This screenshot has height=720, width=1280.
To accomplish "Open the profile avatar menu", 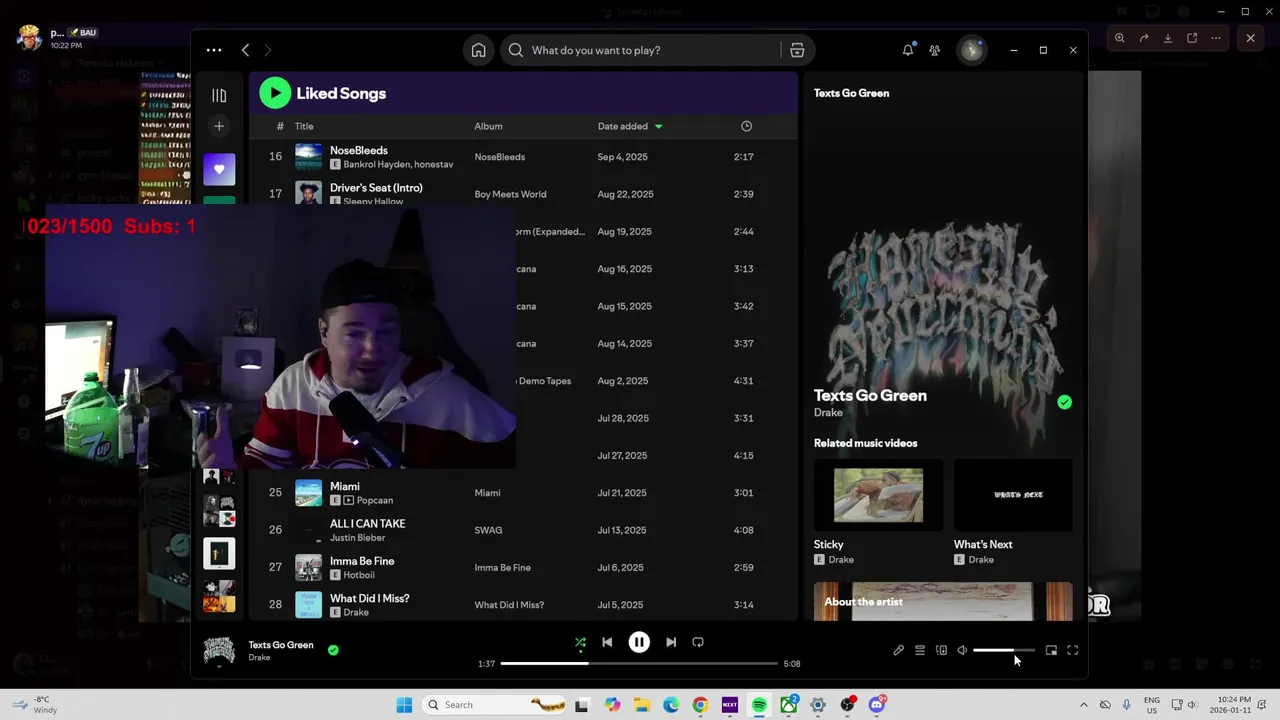I will (x=972, y=50).
